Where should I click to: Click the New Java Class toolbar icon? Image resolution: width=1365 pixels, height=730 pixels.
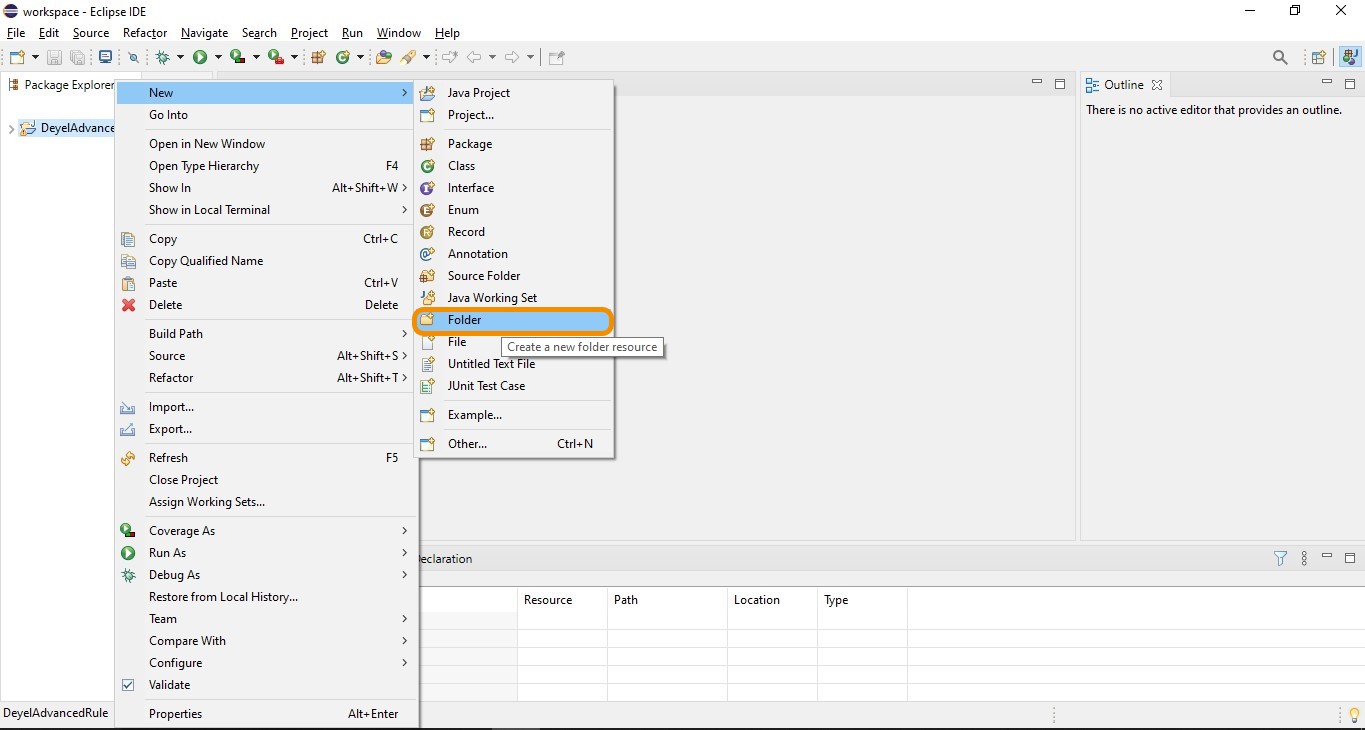tap(343, 57)
